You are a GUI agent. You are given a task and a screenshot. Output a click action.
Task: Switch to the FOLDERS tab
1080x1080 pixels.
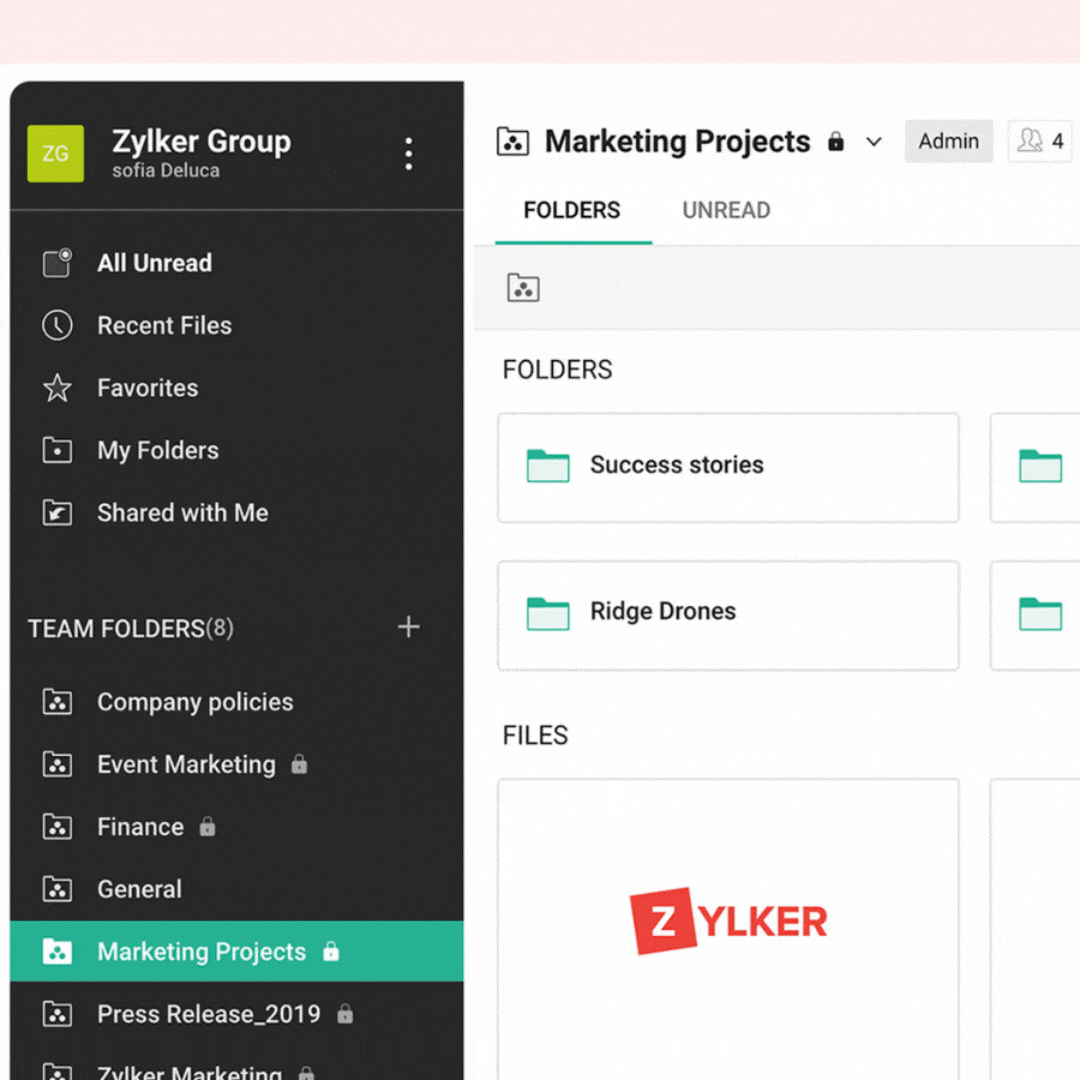pos(572,210)
